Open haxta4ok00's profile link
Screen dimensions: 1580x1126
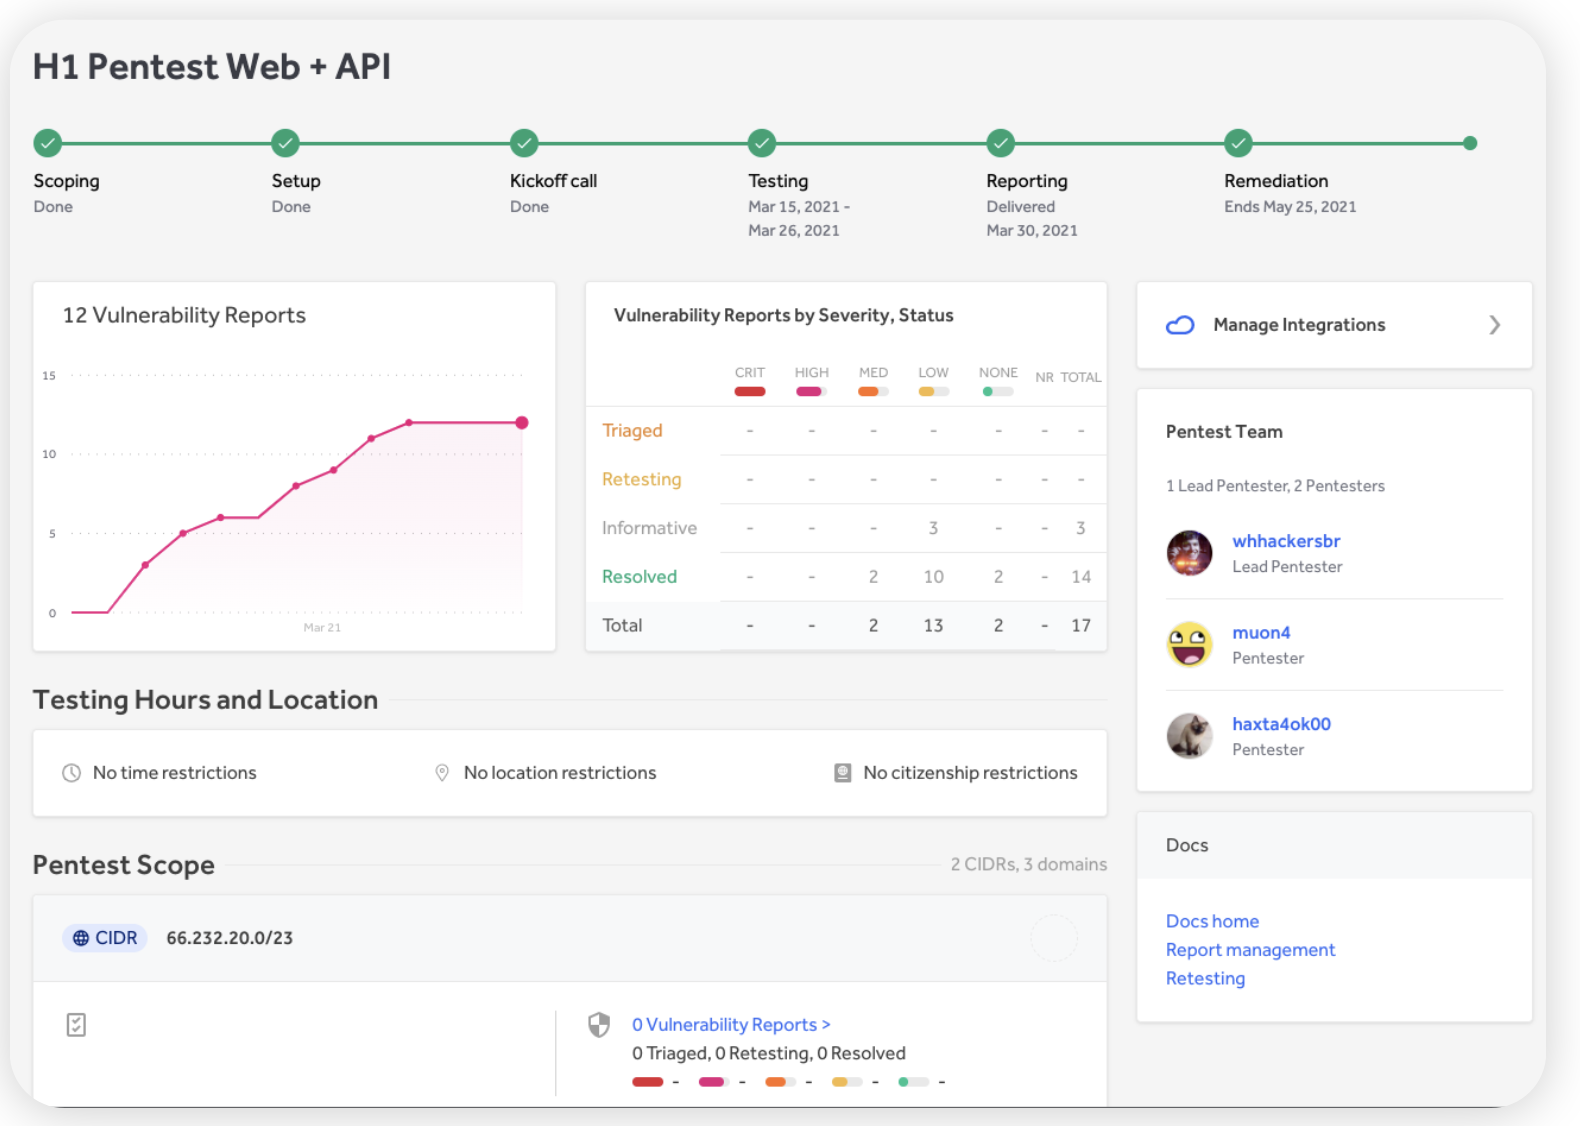tap(1281, 724)
